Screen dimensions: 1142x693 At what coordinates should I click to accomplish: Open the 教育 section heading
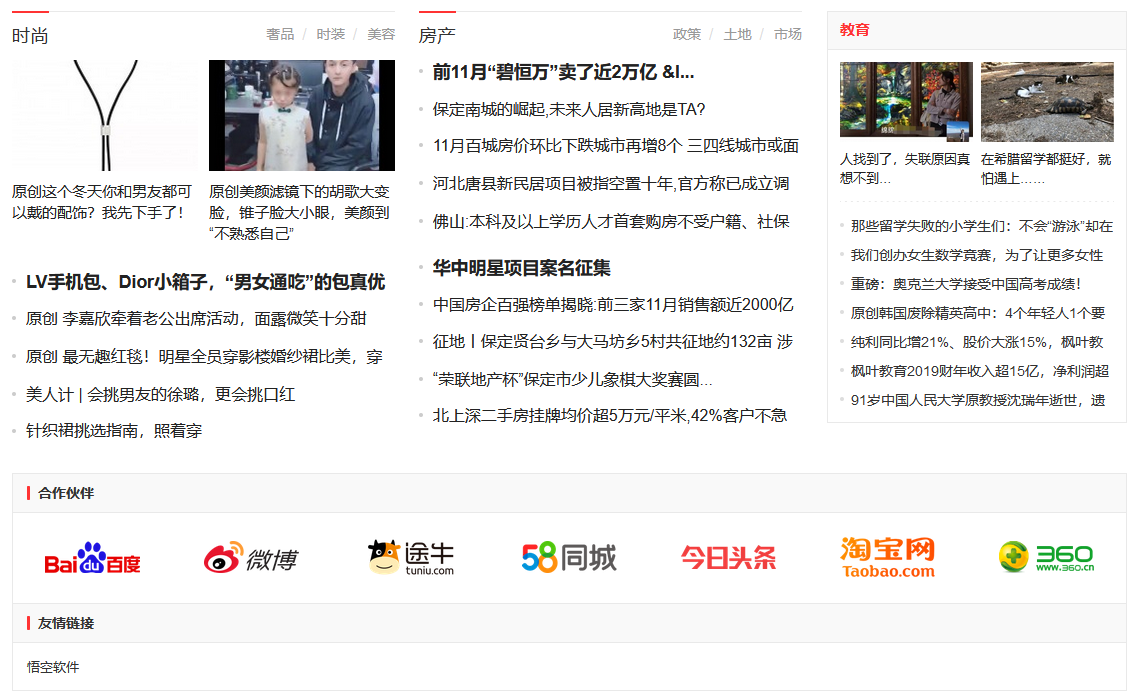coord(854,30)
